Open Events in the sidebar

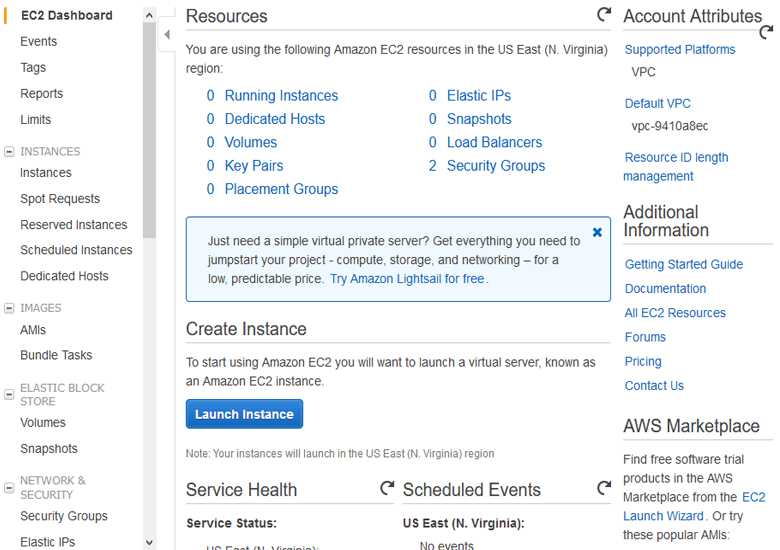tap(38, 41)
